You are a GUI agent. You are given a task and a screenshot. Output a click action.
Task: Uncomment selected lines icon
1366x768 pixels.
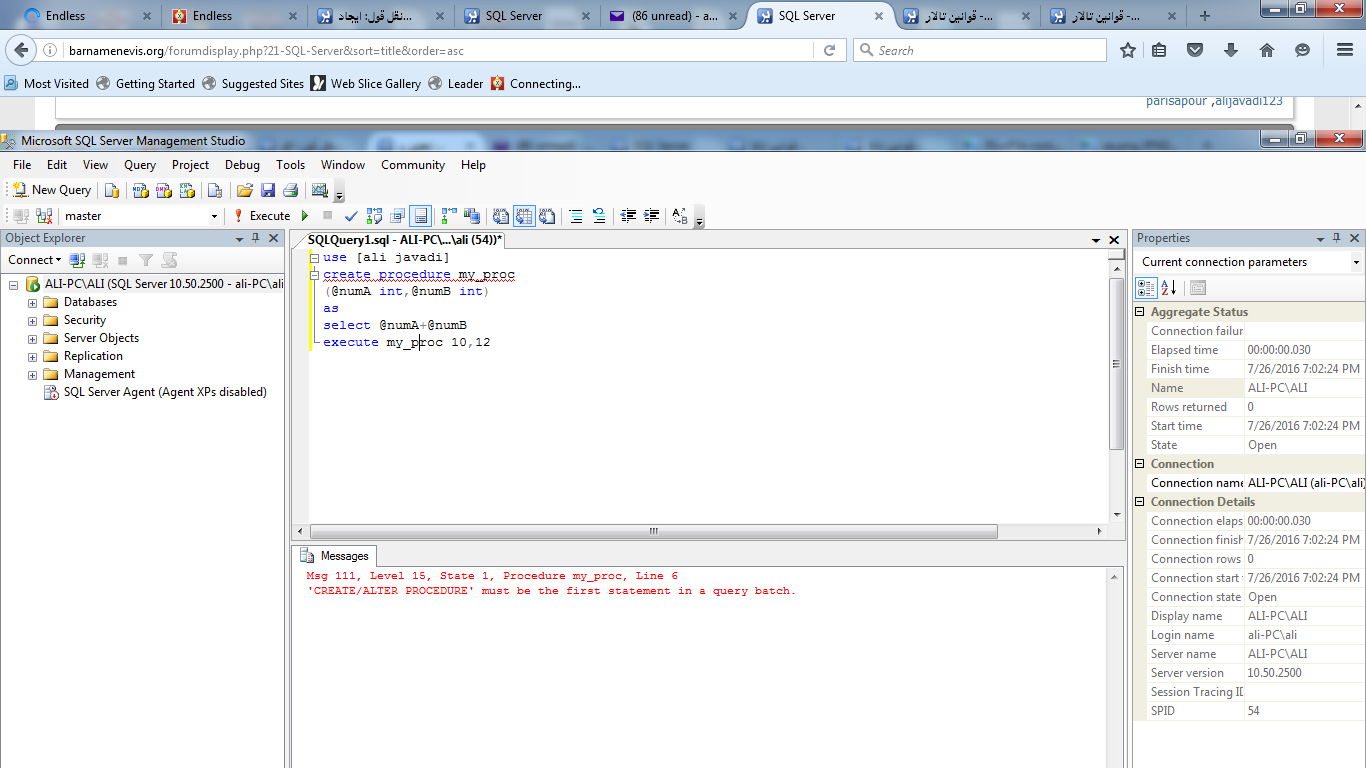pos(599,216)
